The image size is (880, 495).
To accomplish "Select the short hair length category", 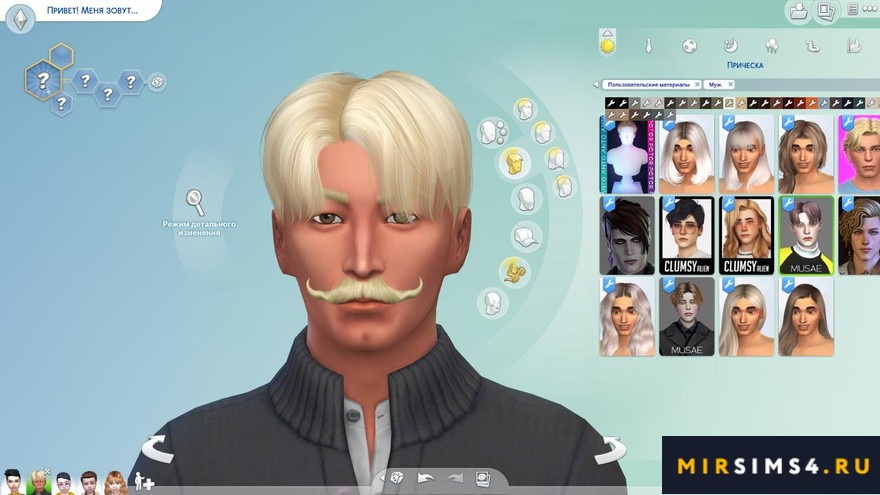I will [x=525, y=109].
